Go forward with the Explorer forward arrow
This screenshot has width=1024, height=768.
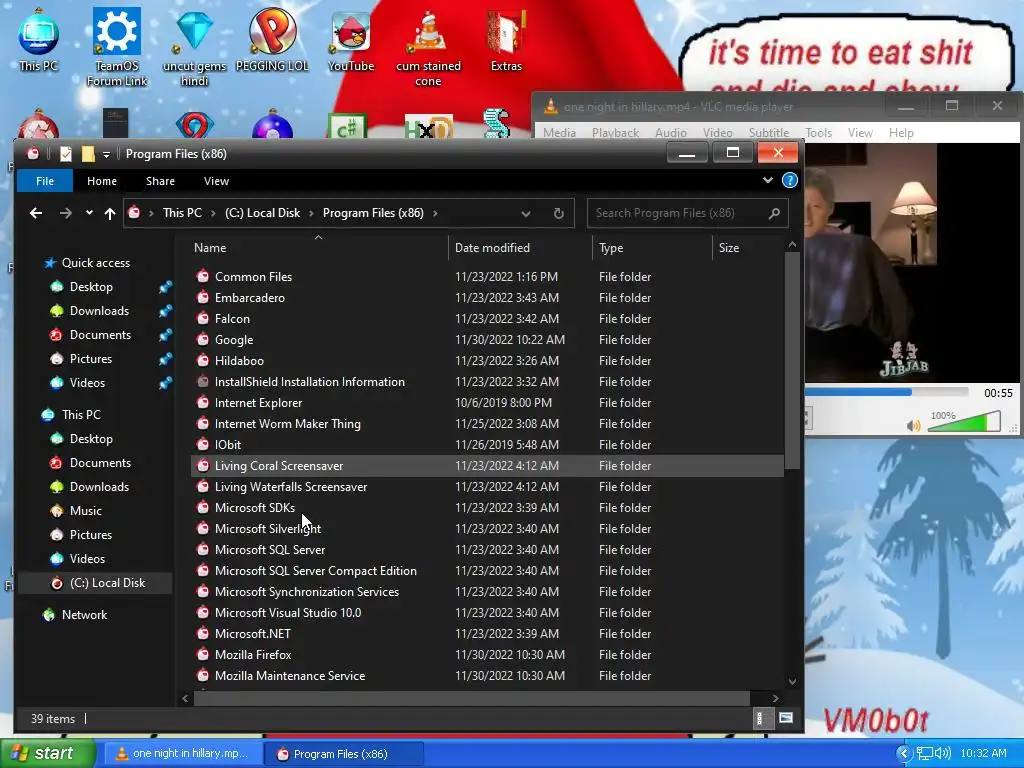point(65,213)
